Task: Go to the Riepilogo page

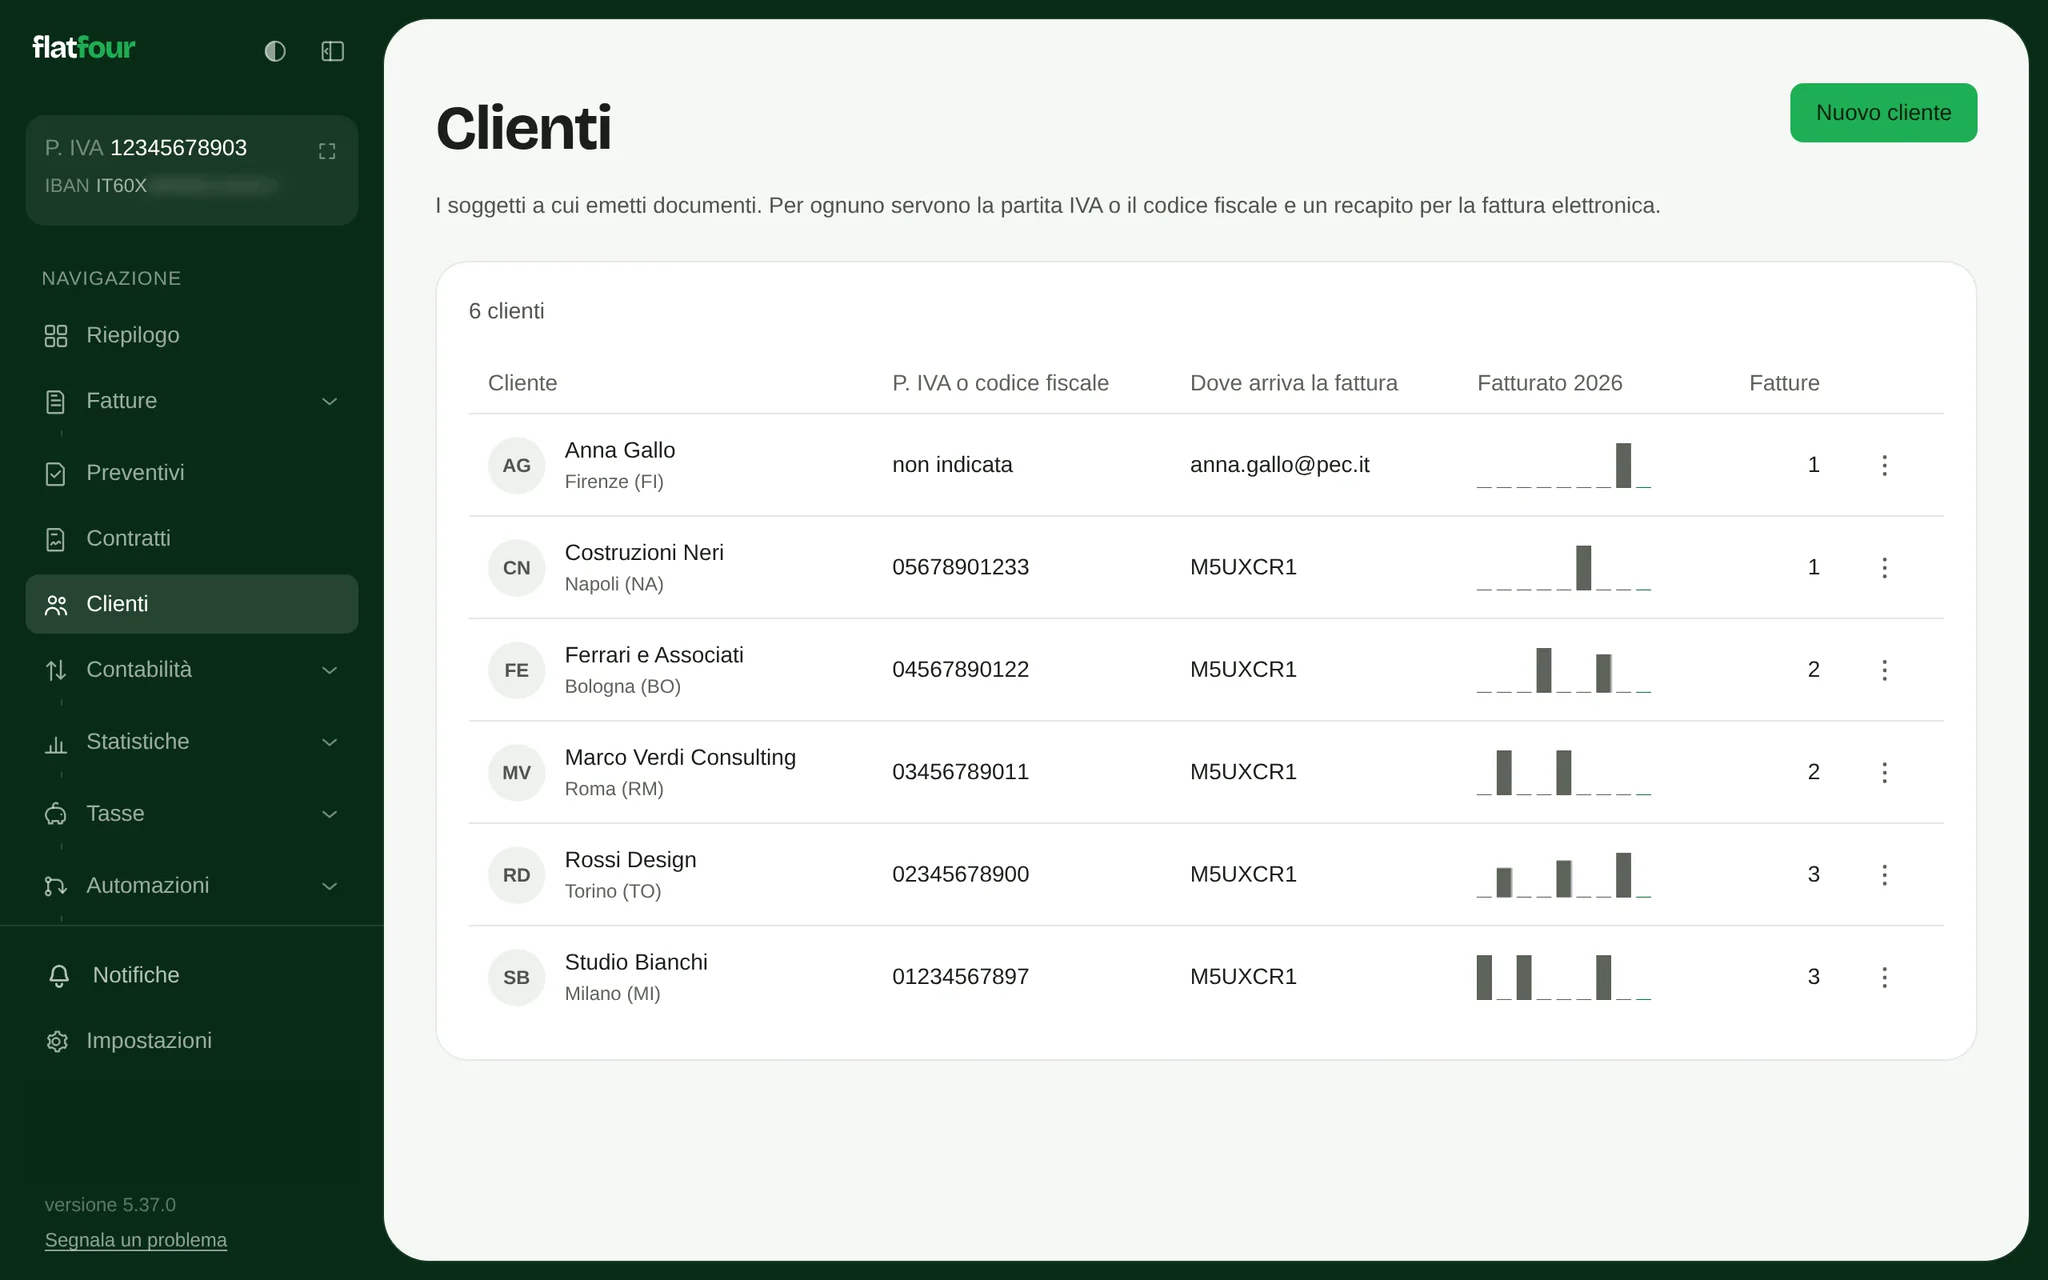Action: click(192, 336)
